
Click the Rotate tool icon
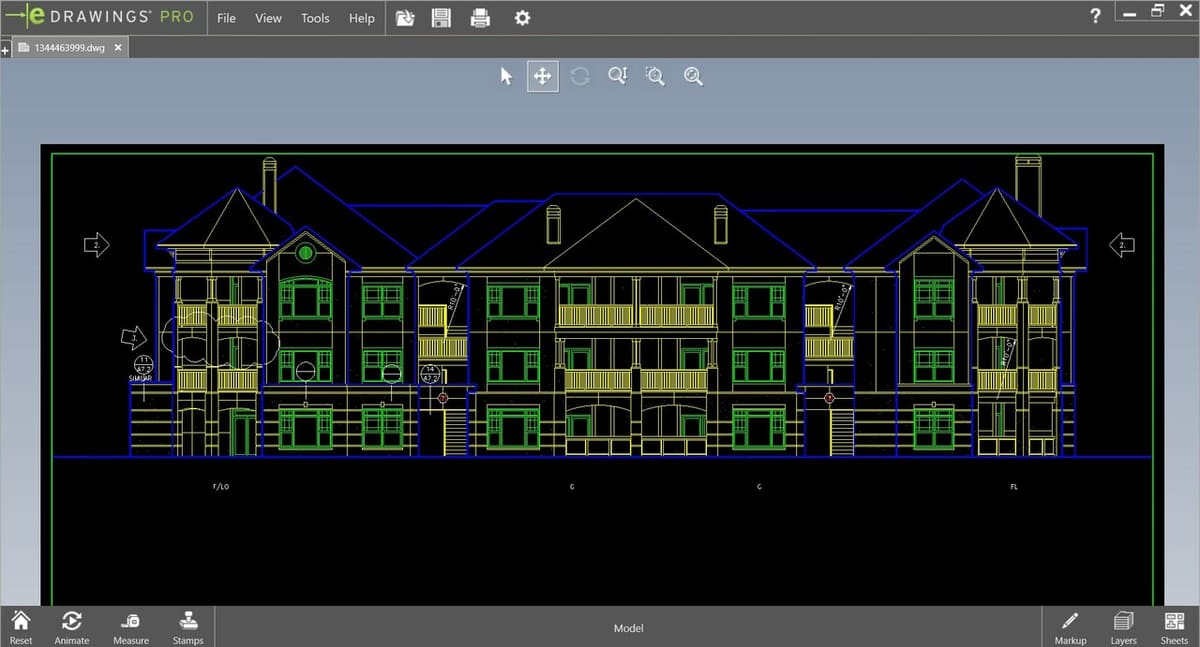(580, 76)
